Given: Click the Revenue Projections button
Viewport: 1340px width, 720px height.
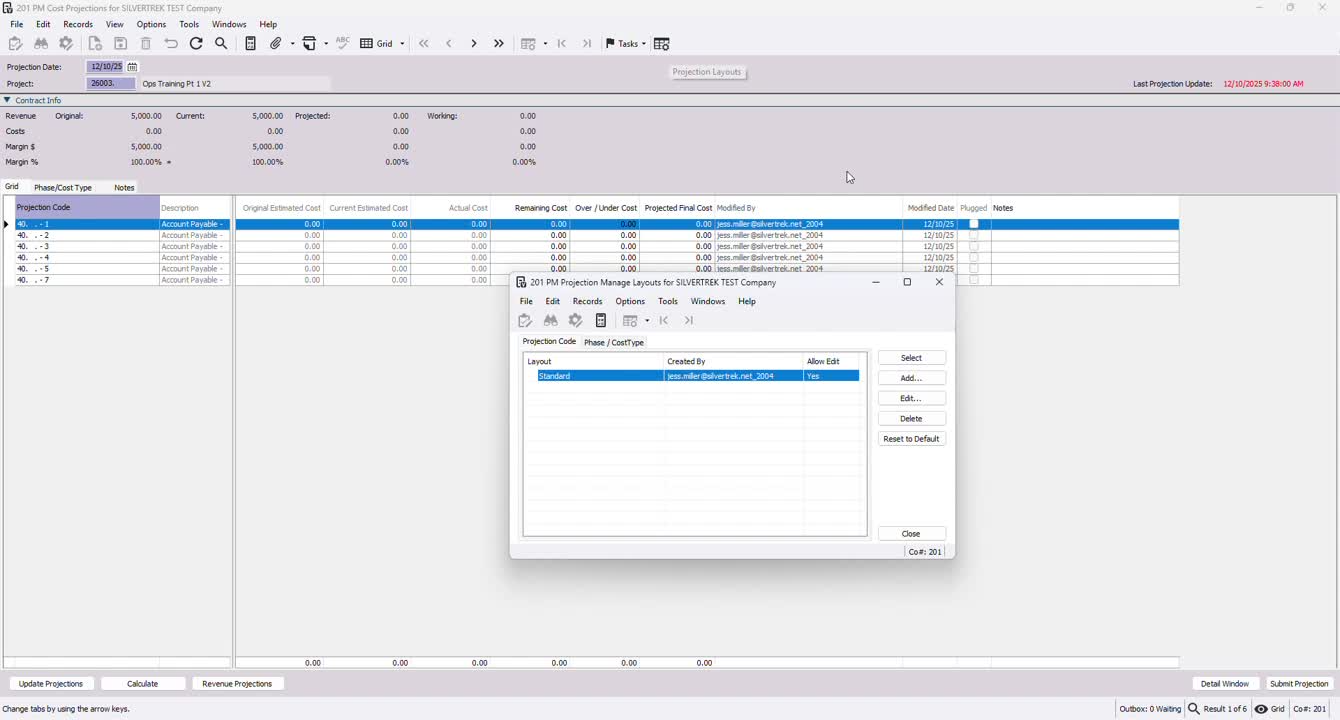Looking at the screenshot, I should click(237, 684).
